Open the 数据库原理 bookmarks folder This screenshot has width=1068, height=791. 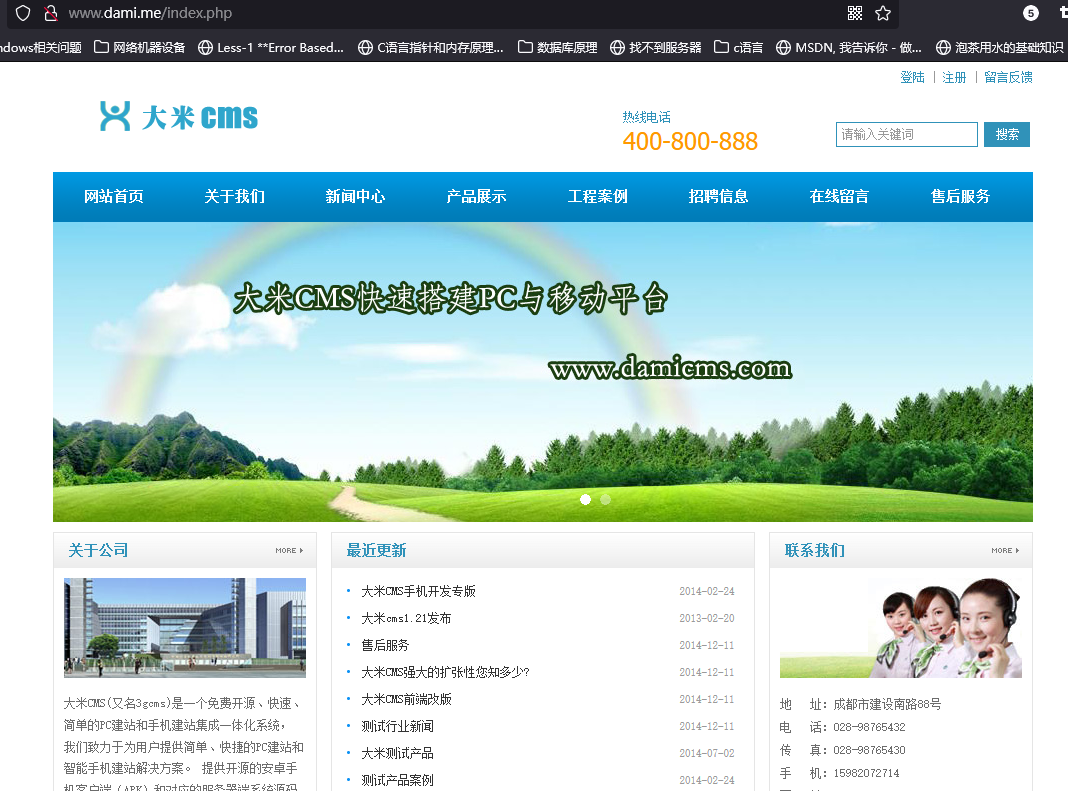coord(527,45)
